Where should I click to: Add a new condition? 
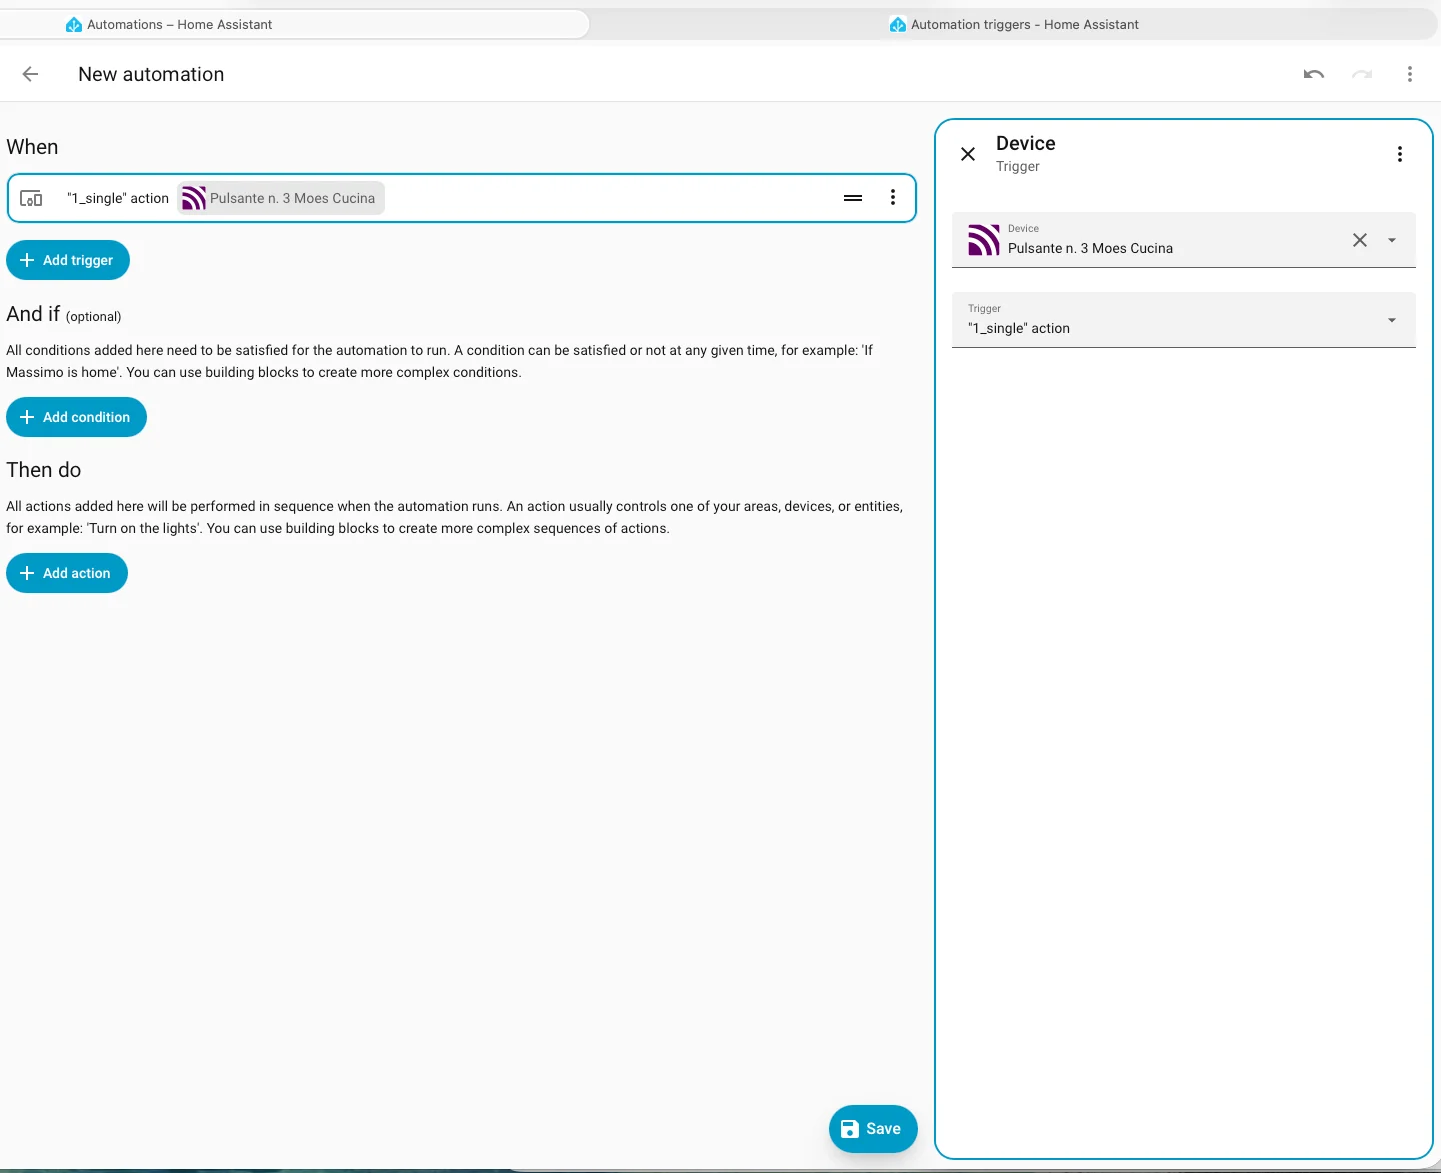point(76,417)
